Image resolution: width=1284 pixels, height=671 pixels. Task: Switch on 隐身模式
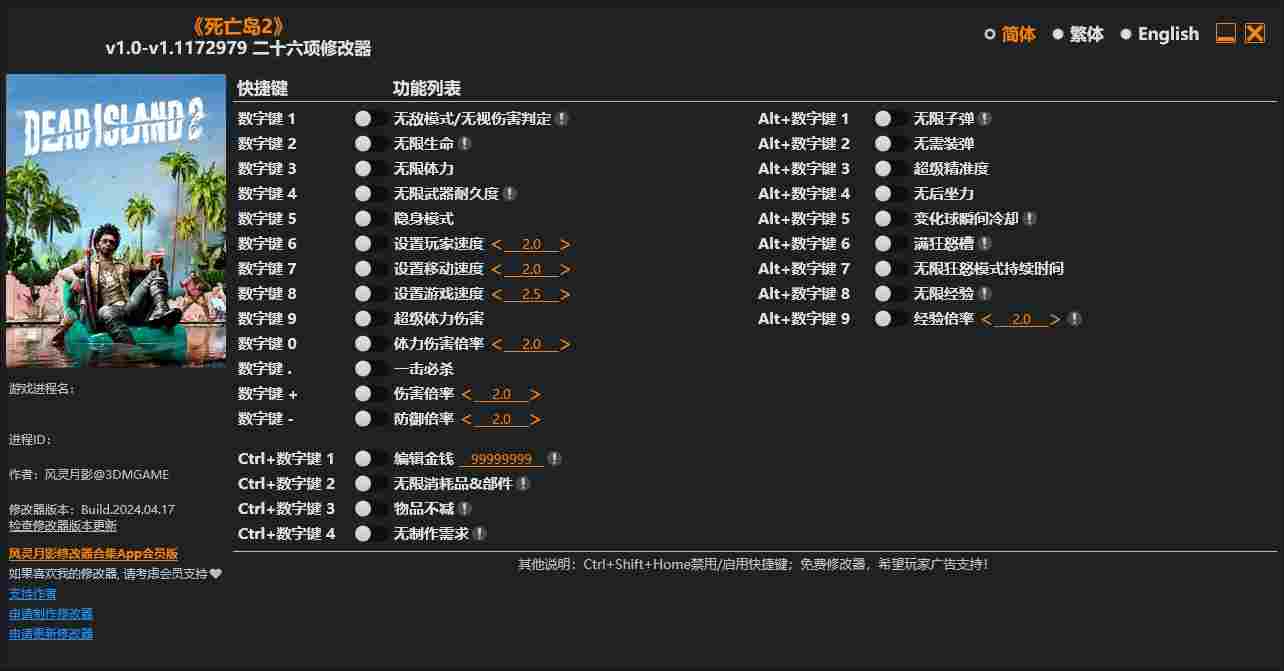[371, 218]
